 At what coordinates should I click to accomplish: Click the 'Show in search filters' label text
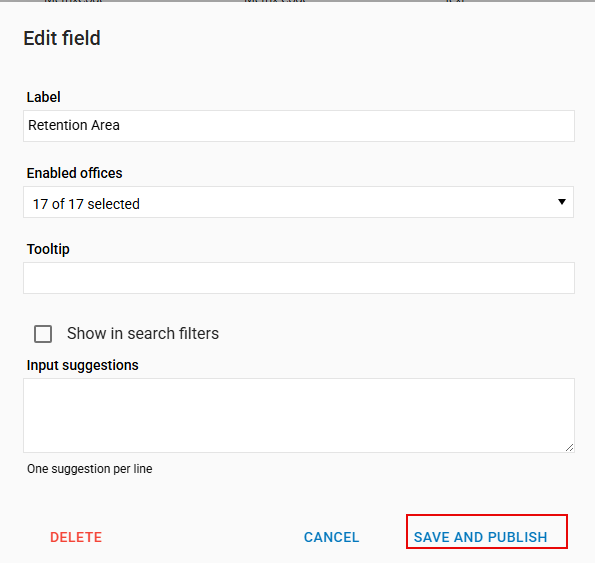(x=143, y=333)
